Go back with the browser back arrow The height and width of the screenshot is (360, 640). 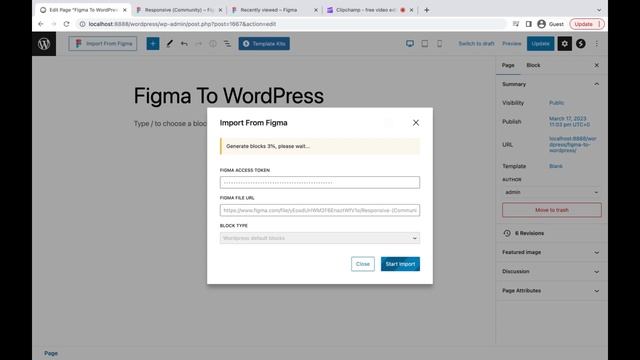click(x=41, y=24)
